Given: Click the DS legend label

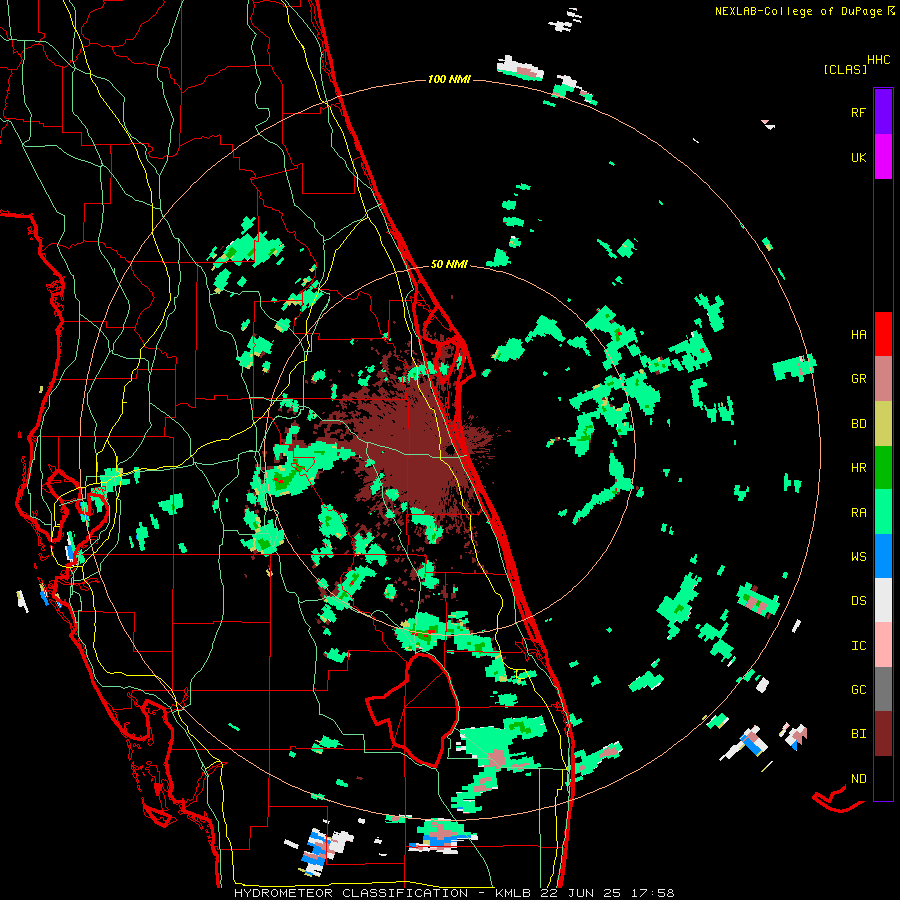Looking at the screenshot, I should point(858,601).
